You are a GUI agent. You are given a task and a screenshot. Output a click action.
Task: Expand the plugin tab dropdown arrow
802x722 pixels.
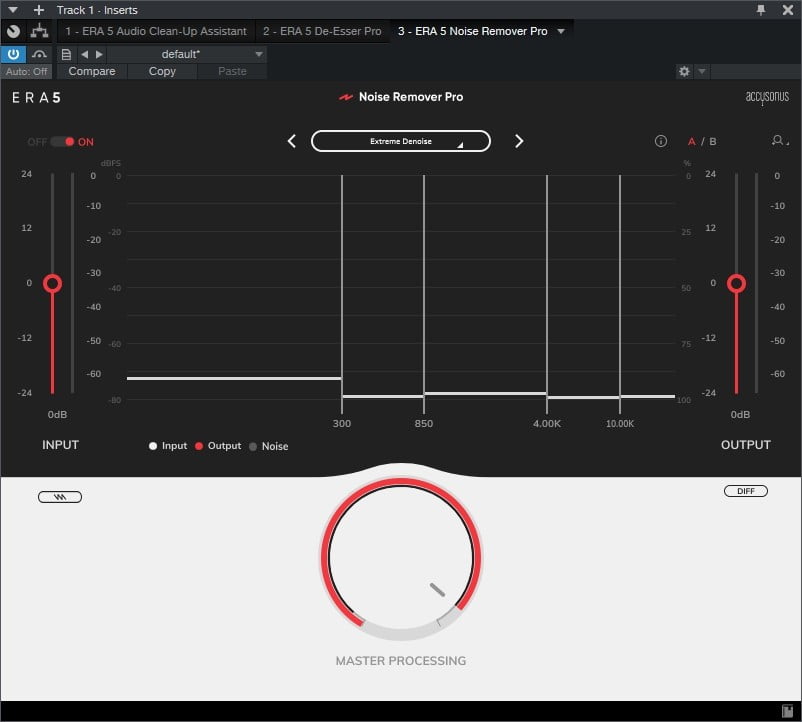[561, 31]
